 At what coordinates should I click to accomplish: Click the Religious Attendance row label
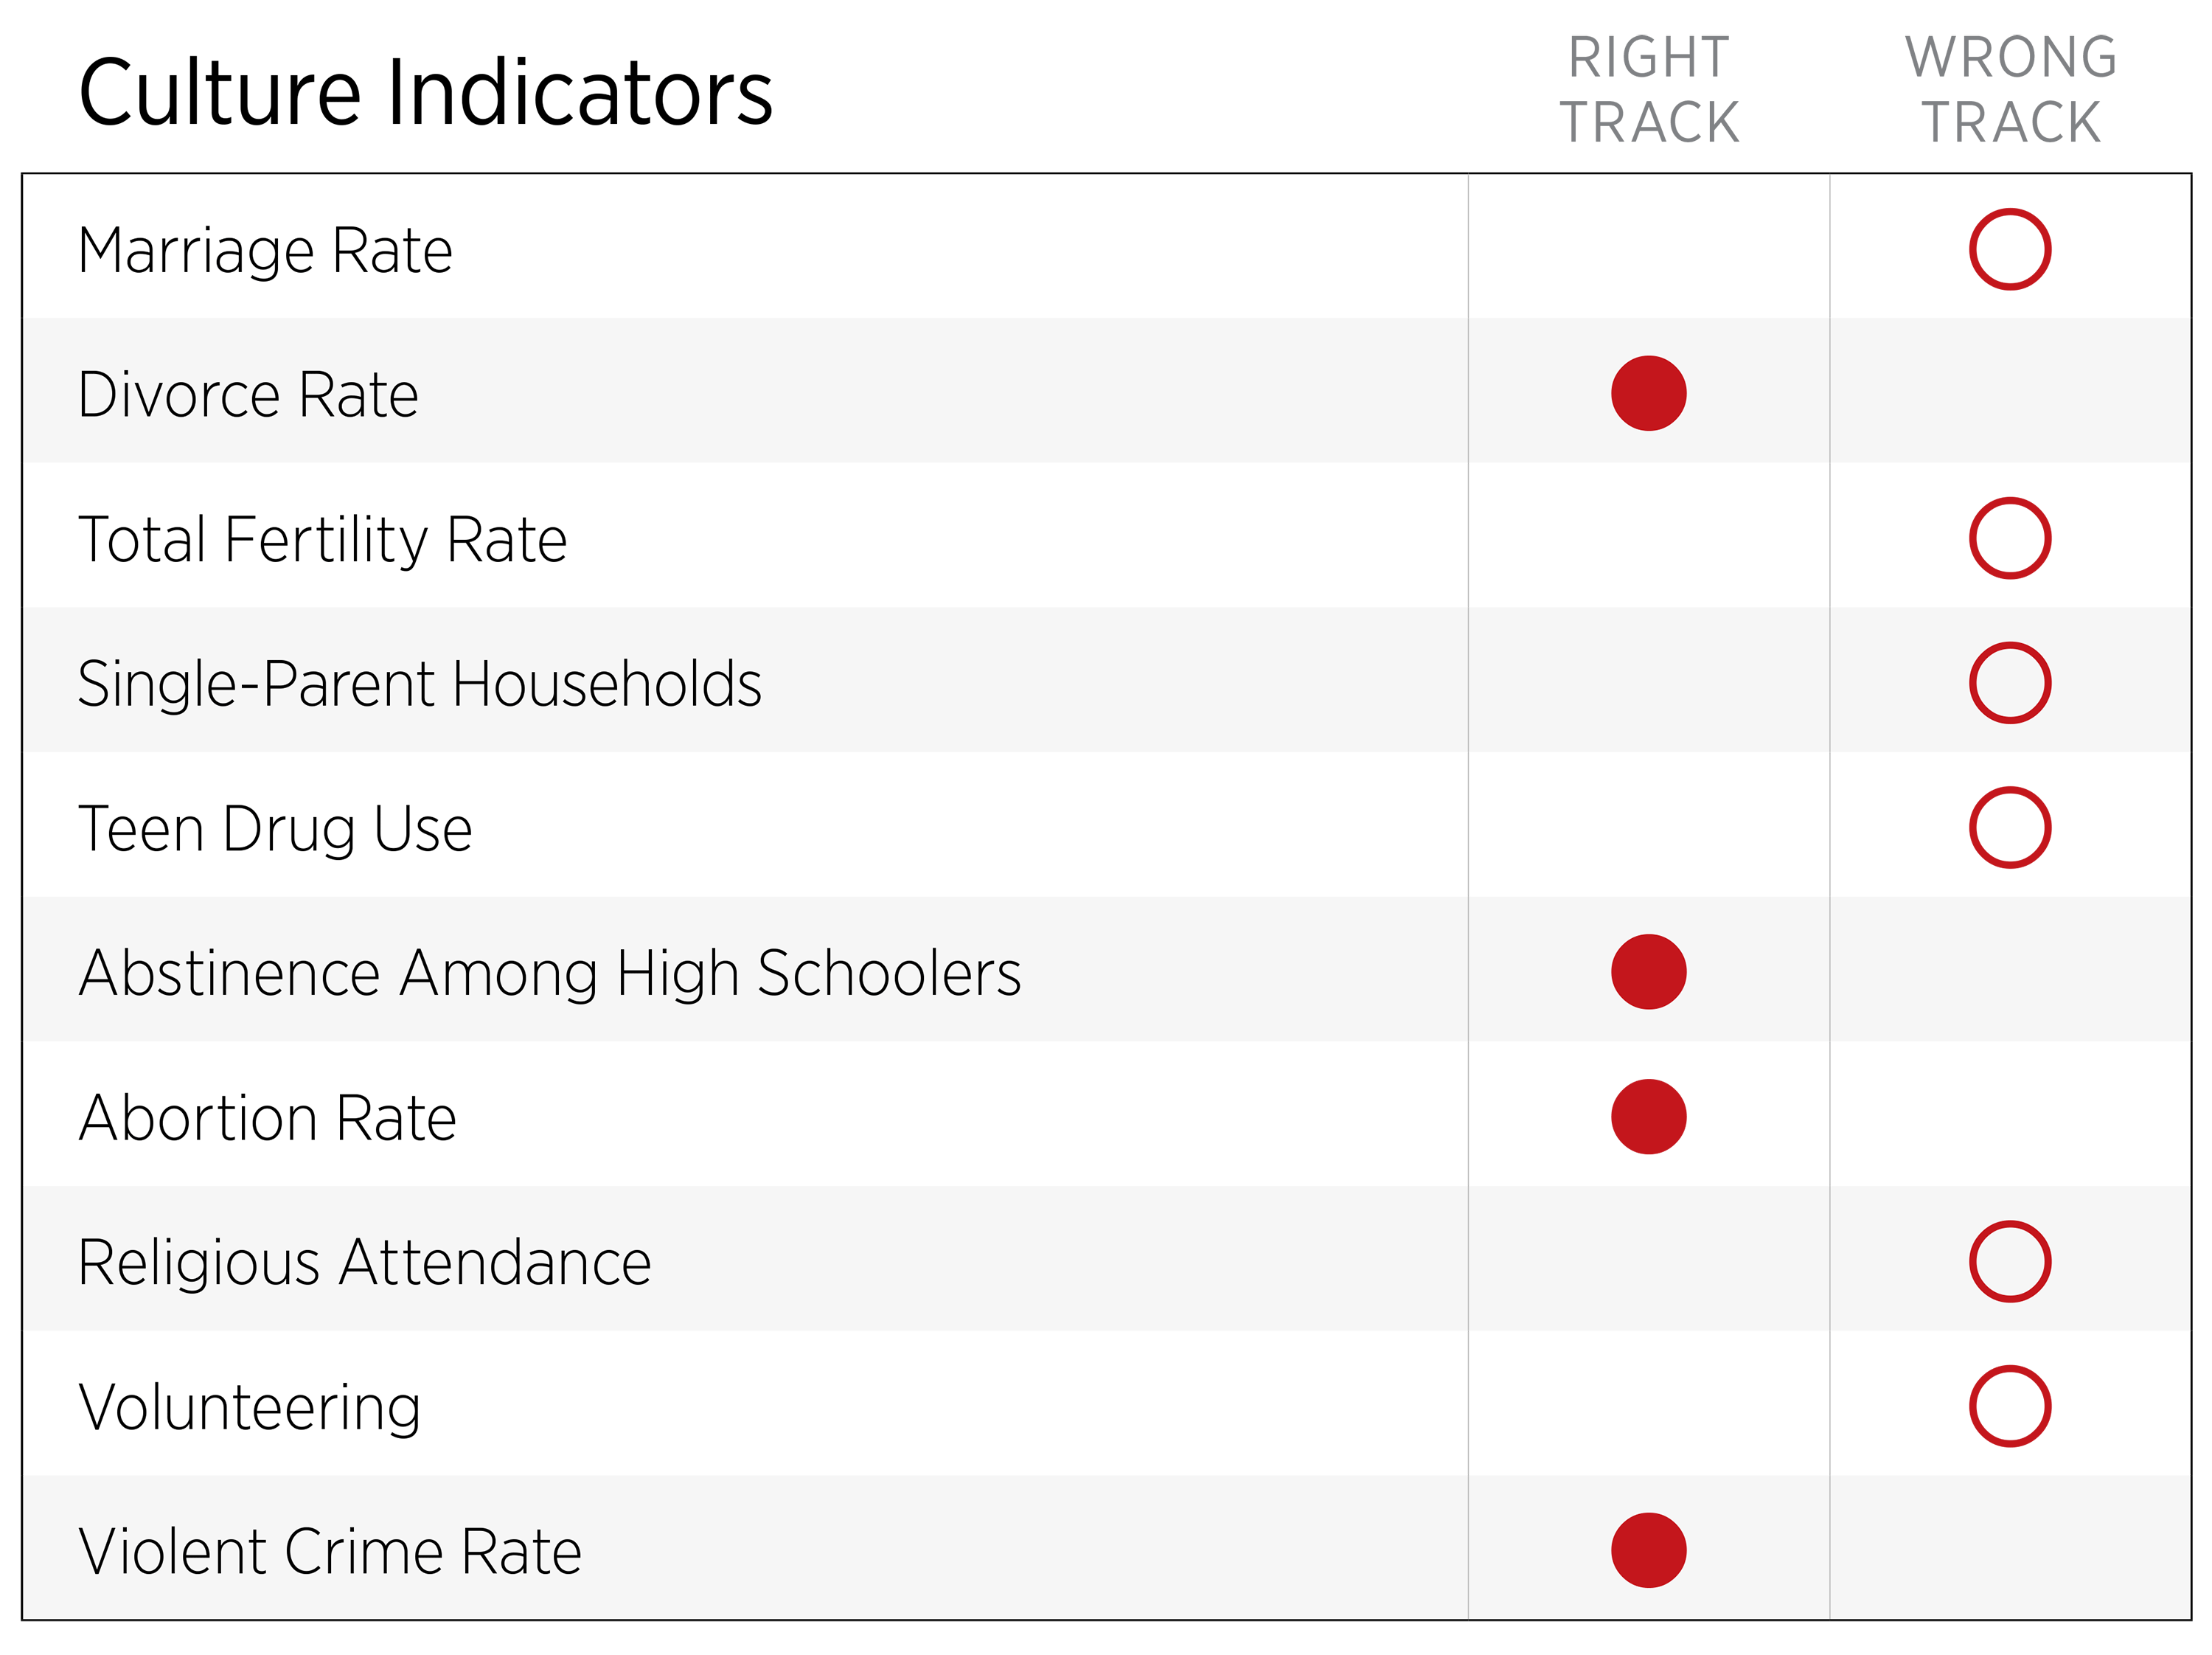(x=364, y=1262)
